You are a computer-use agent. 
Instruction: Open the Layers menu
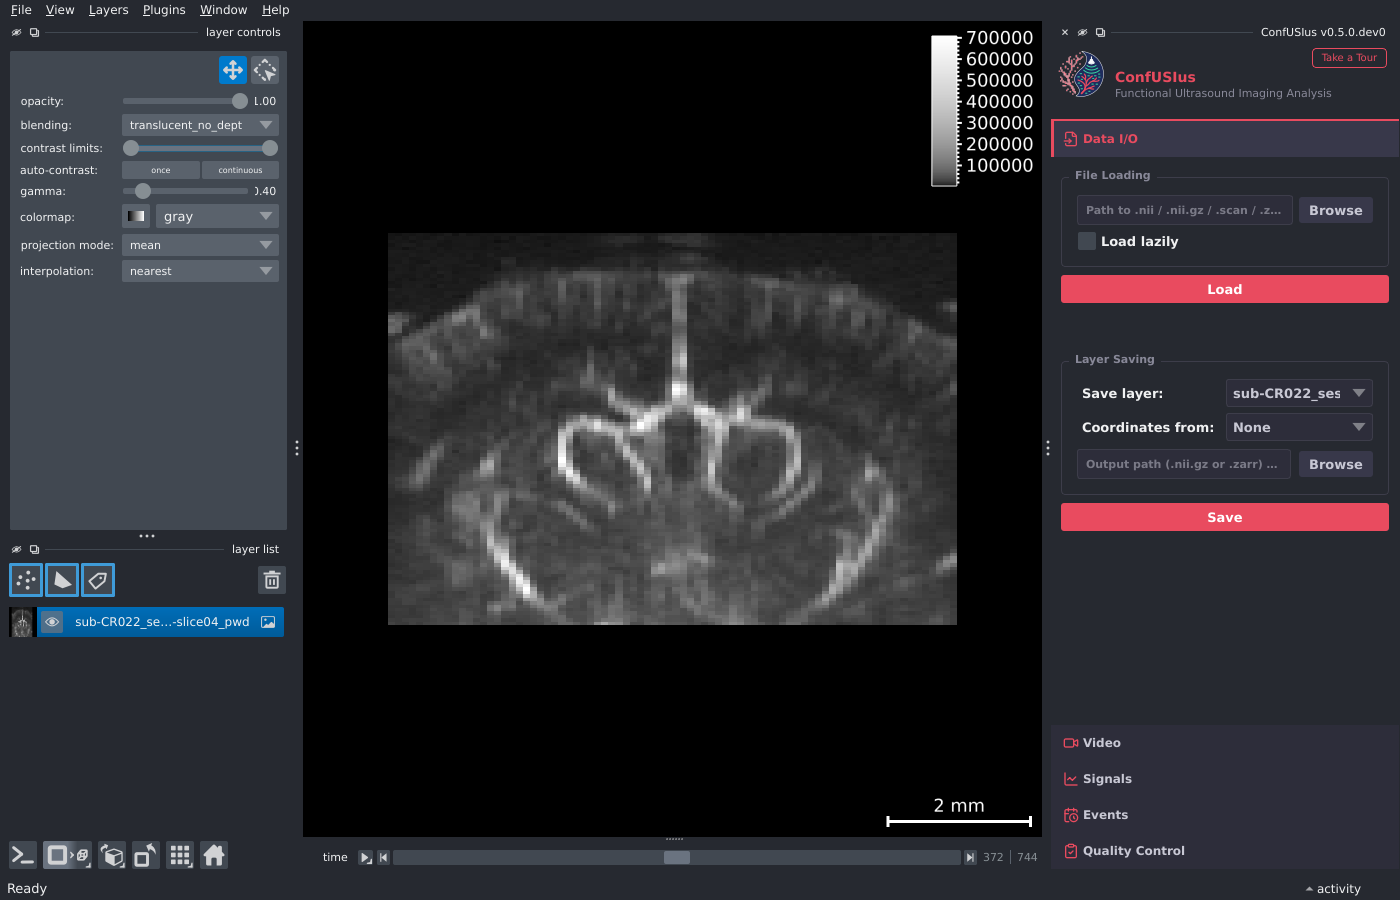[108, 10]
